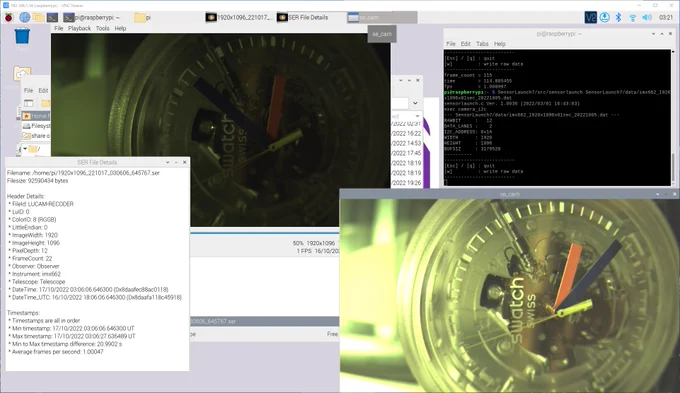Switch to the pi folder taskbar entry

(x=143, y=17)
